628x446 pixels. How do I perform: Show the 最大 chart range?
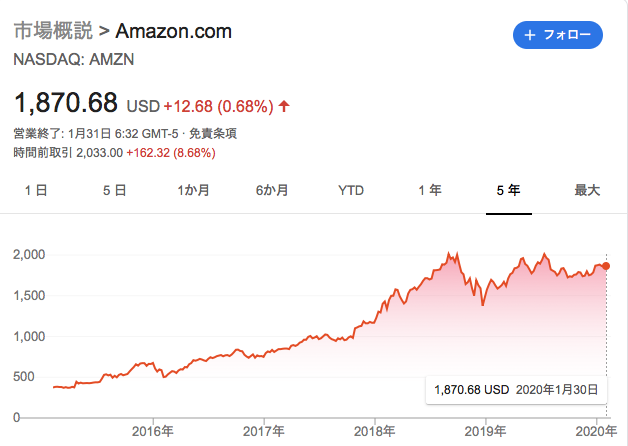click(x=587, y=190)
